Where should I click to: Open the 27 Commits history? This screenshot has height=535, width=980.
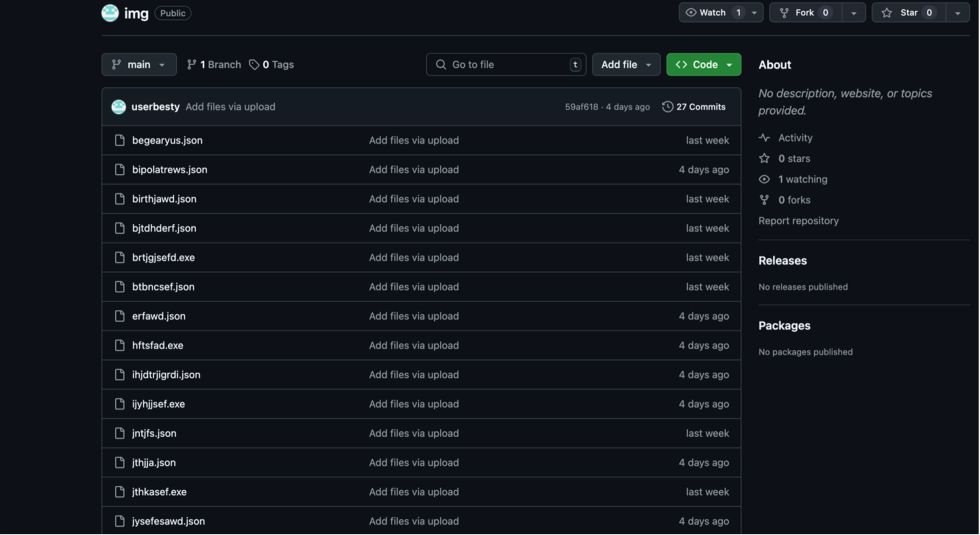point(693,107)
